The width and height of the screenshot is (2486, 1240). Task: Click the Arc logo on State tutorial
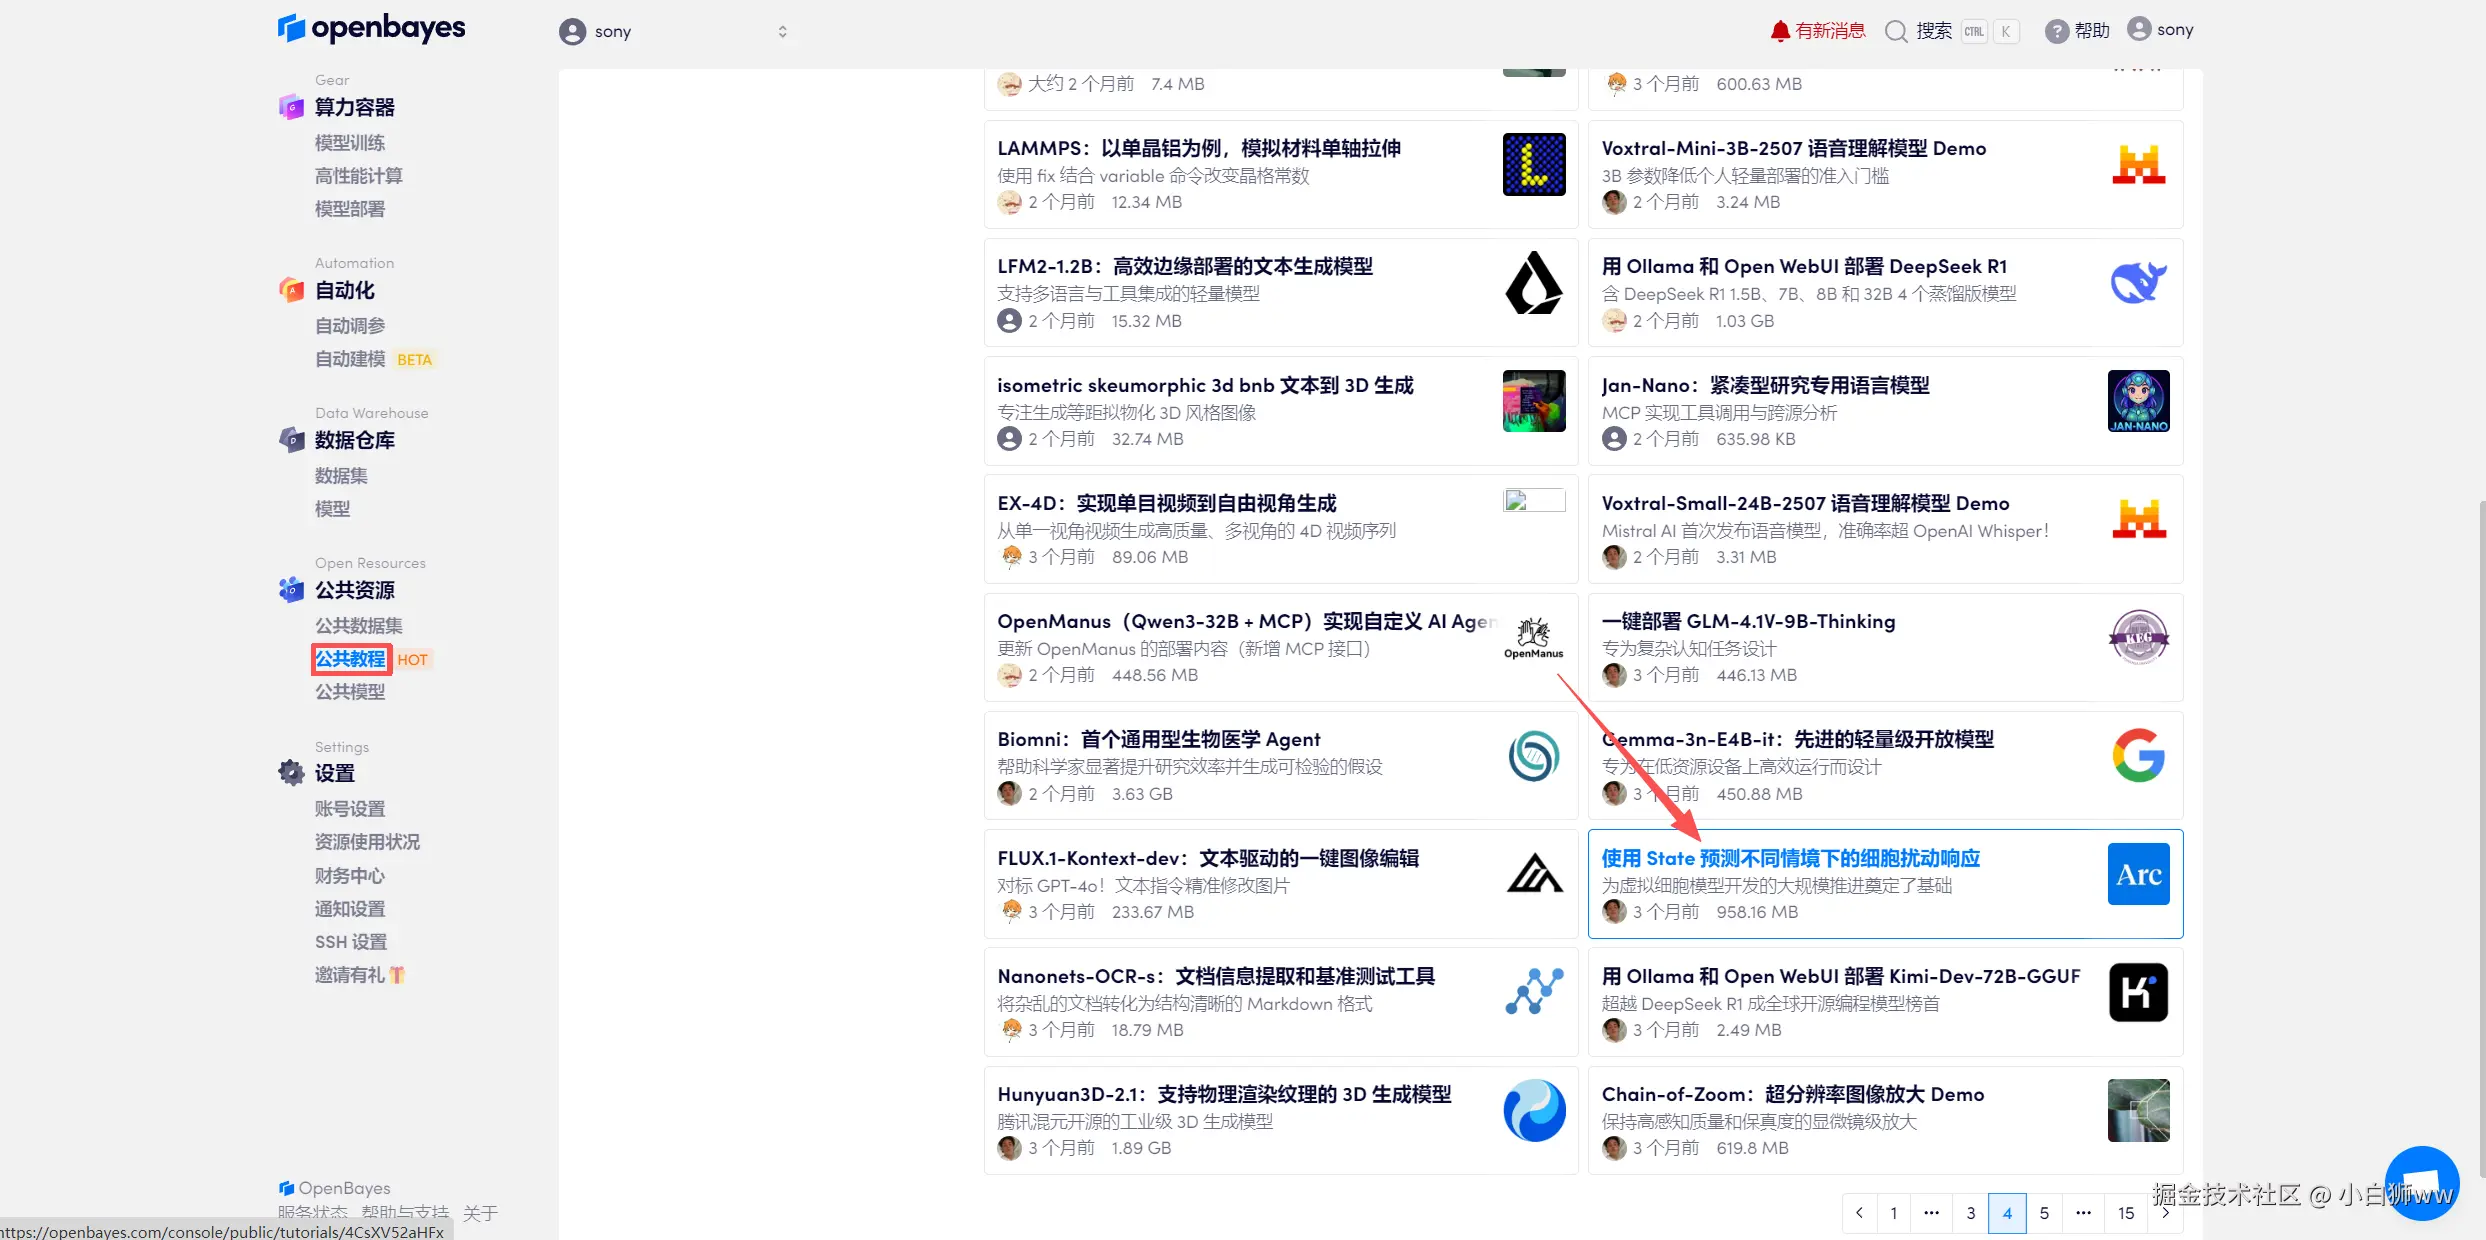(x=2138, y=874)
